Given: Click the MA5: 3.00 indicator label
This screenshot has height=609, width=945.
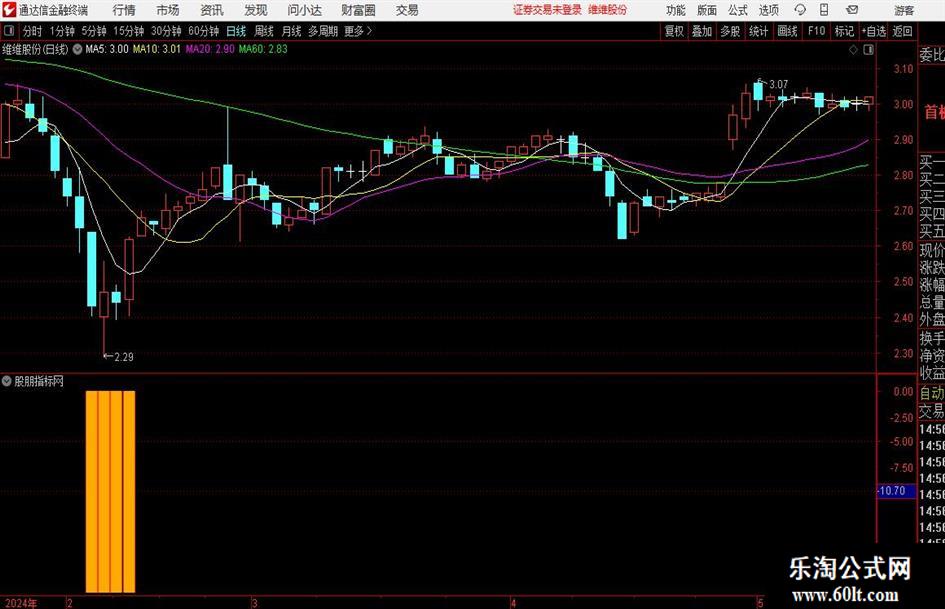Looking at the screenshot, I should point(107,49).
